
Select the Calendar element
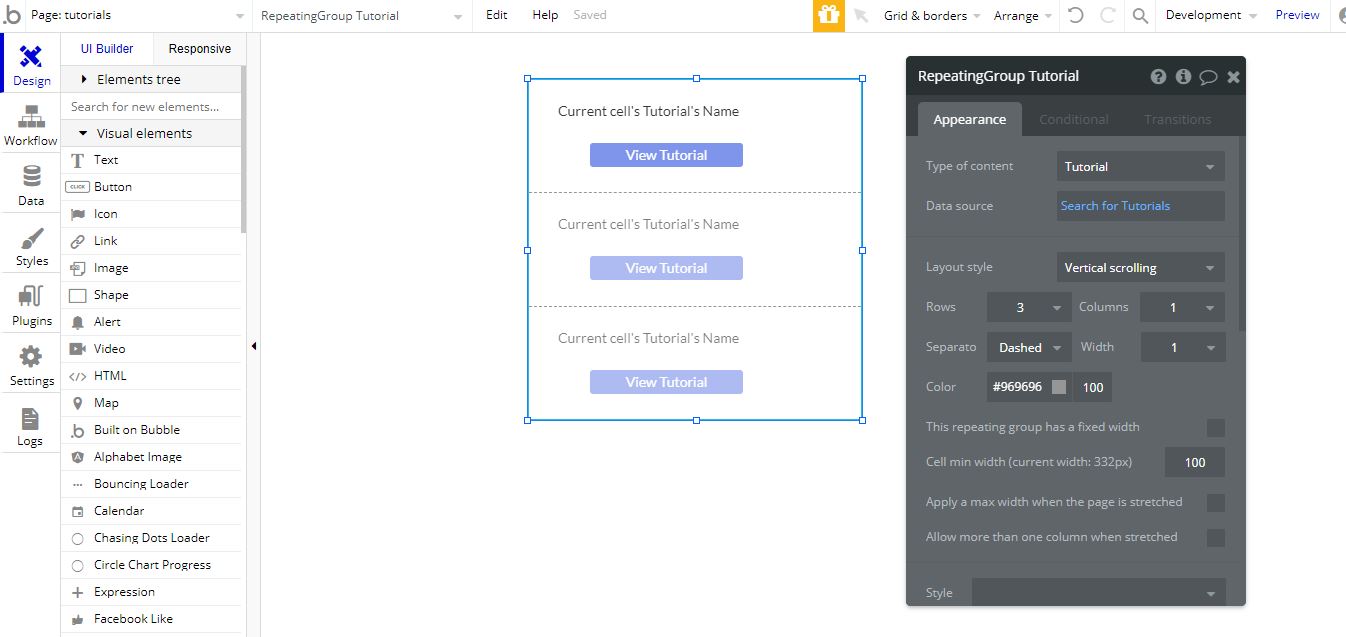pos(151,511)
